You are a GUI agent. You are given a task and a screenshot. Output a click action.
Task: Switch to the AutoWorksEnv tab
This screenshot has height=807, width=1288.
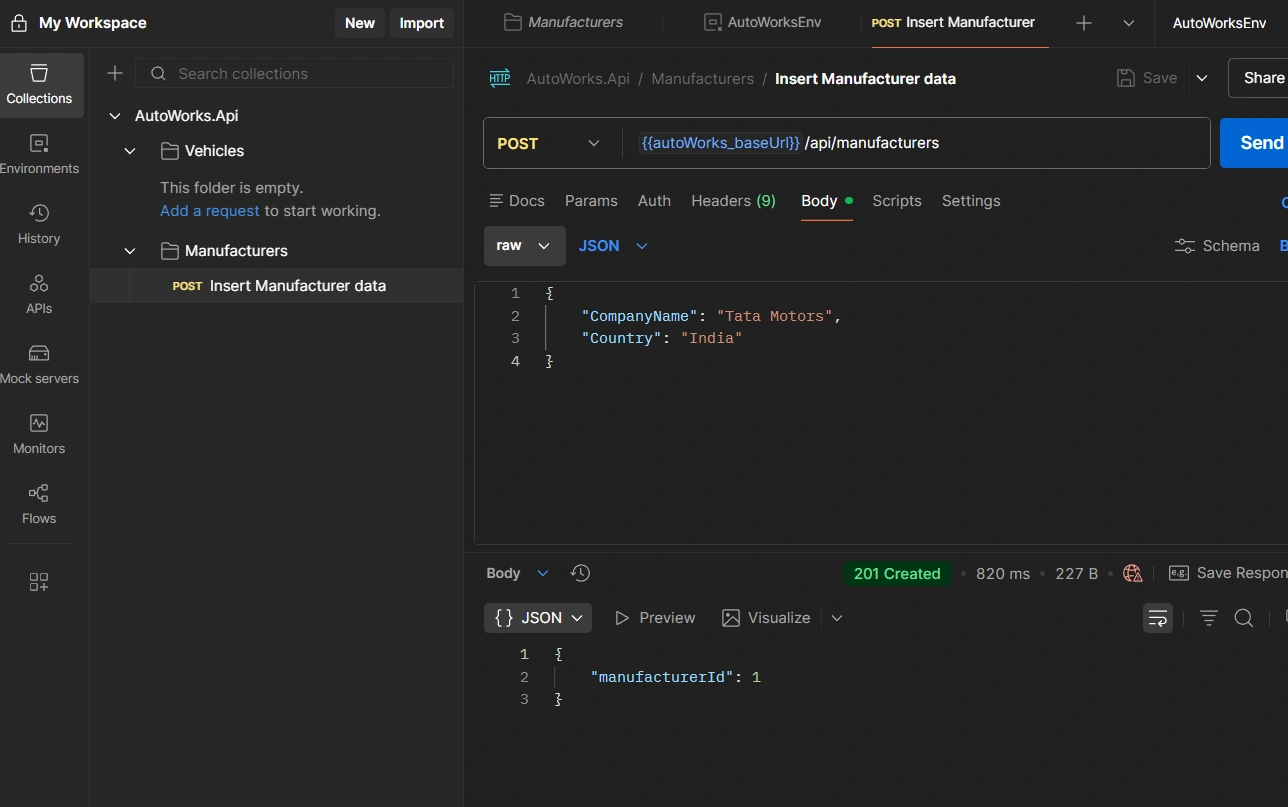pyautogui.click(x=763, y=22)
